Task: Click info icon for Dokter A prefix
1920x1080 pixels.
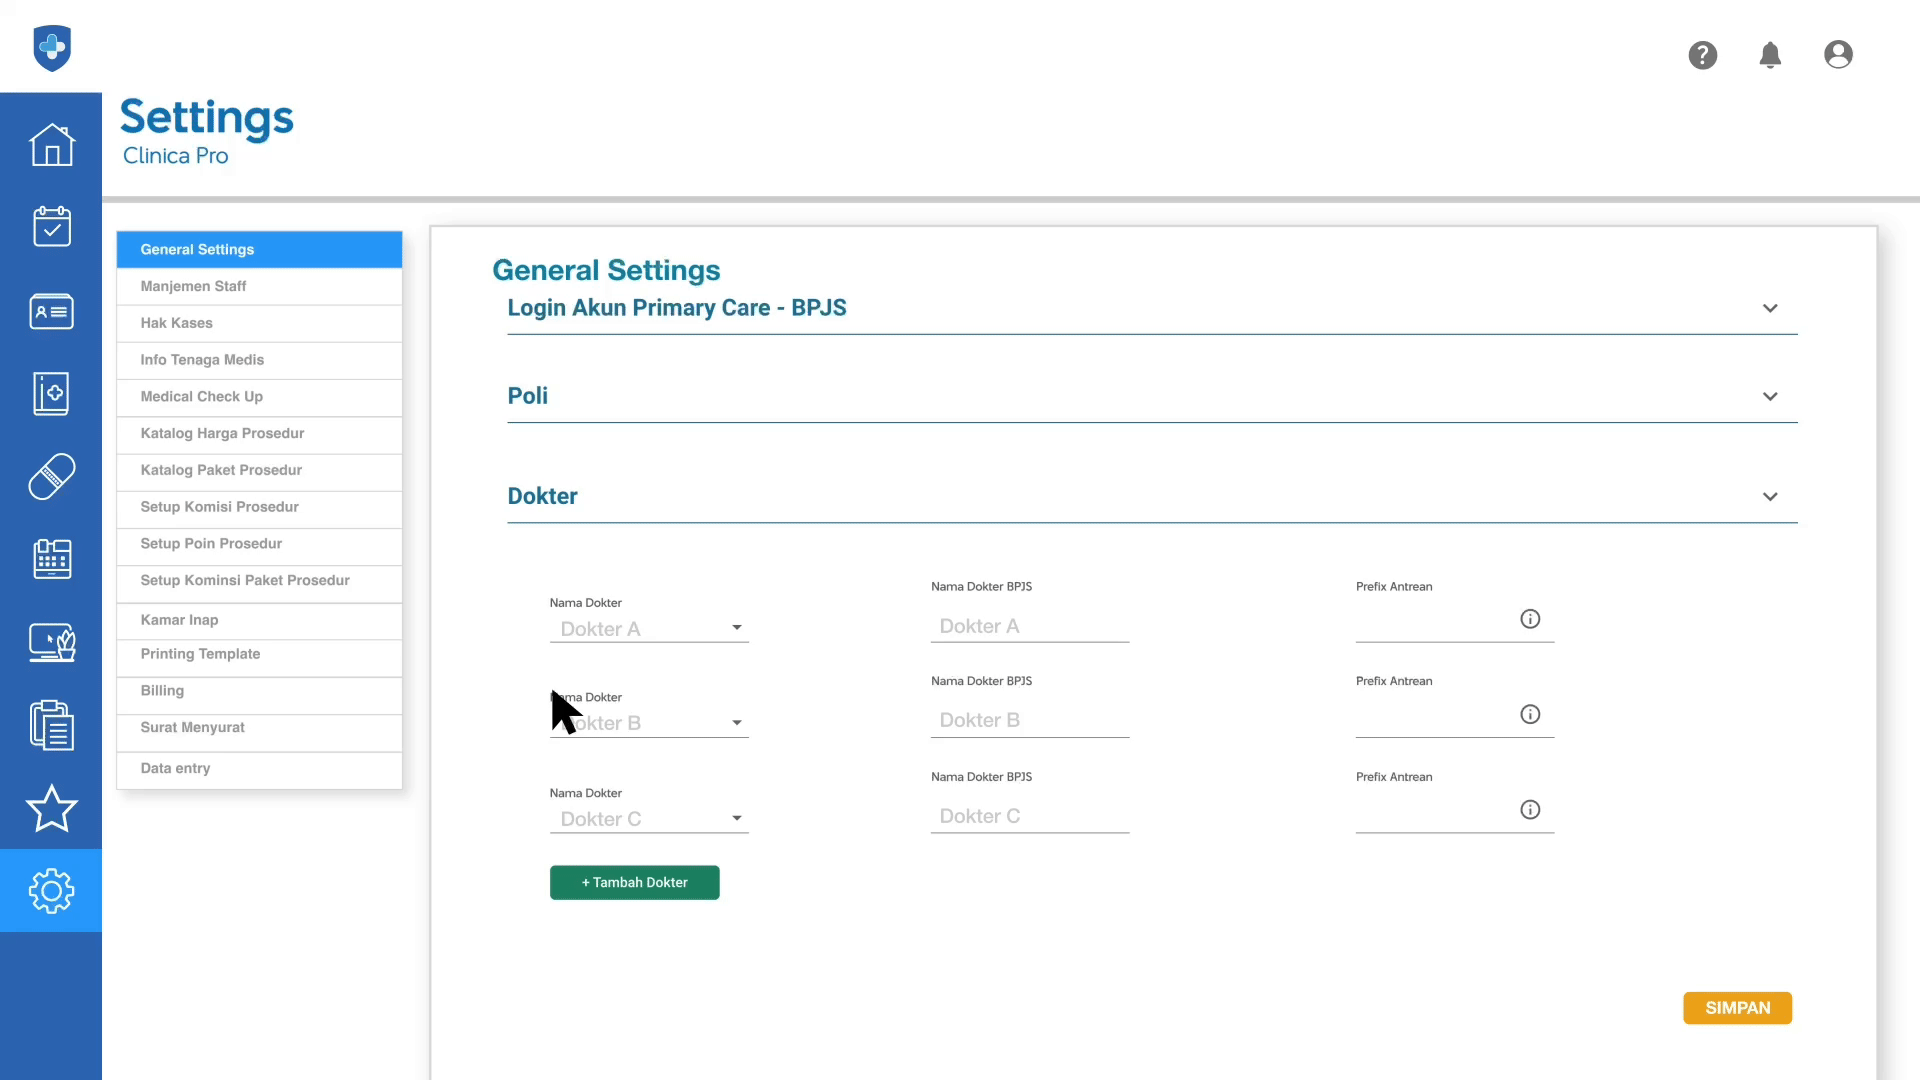Action: click(x=1530, y=619)
